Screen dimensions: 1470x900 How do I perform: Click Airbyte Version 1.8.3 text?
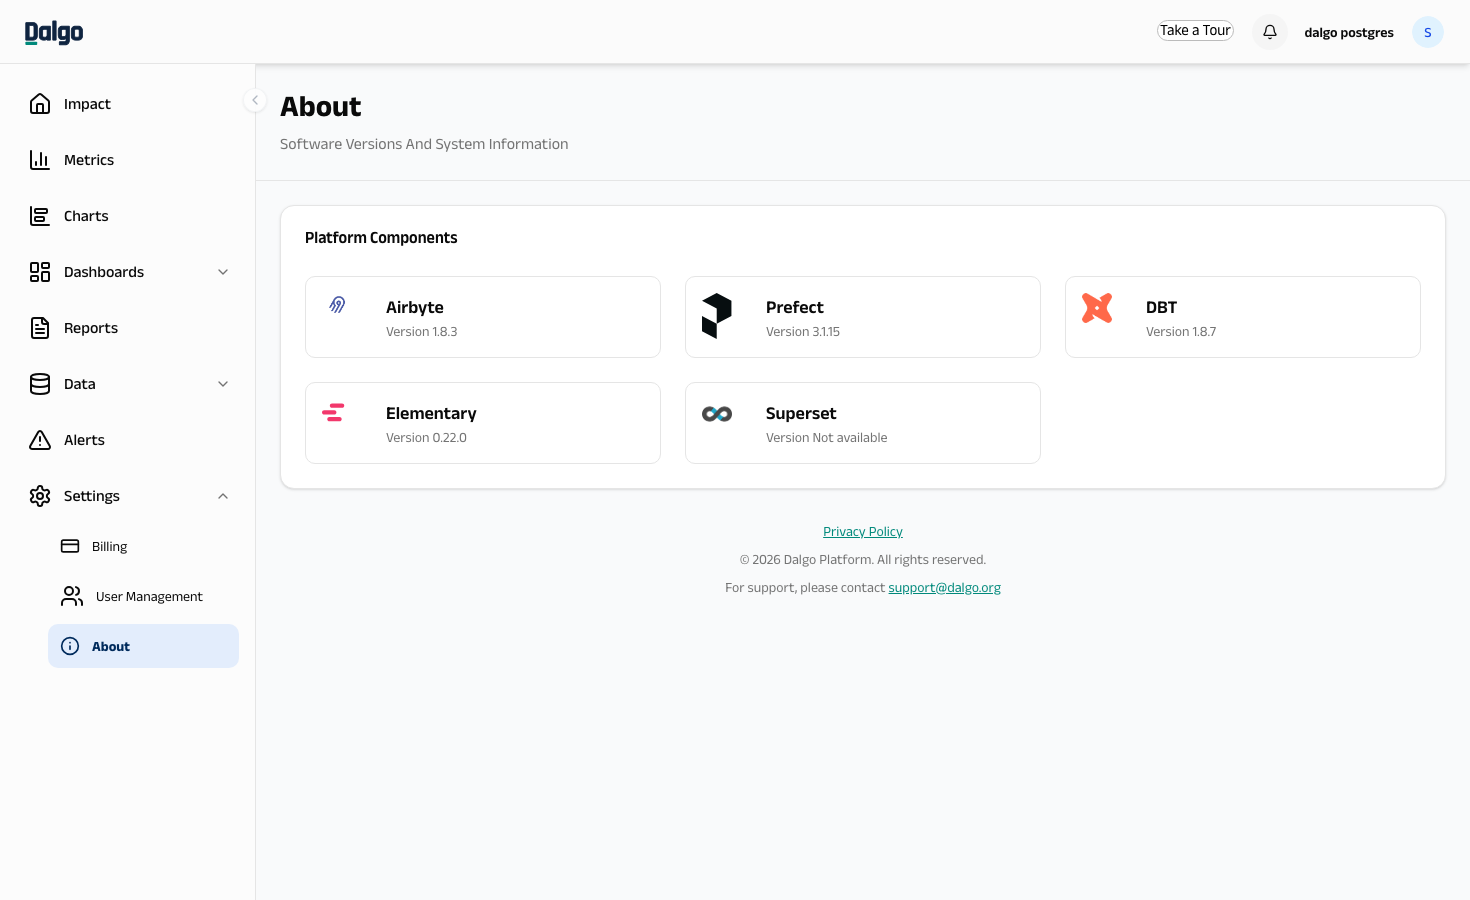point(421,332)
